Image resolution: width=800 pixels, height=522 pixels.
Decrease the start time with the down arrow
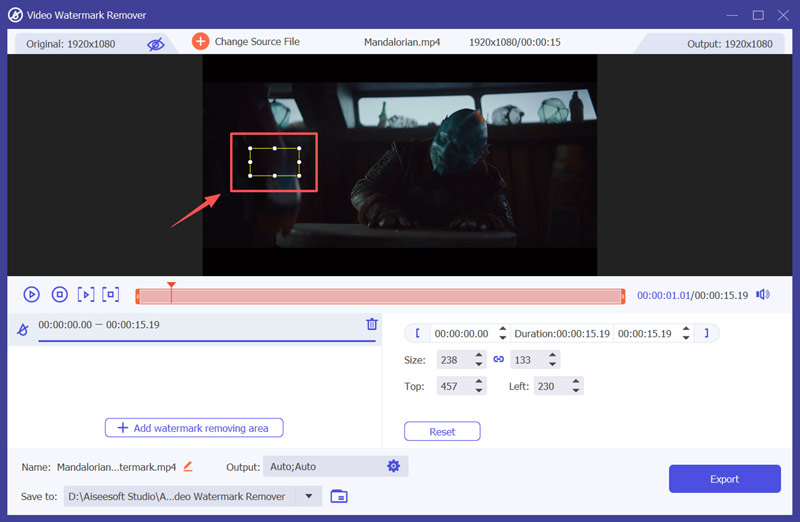pyautogui.click(x=503, y=338)
